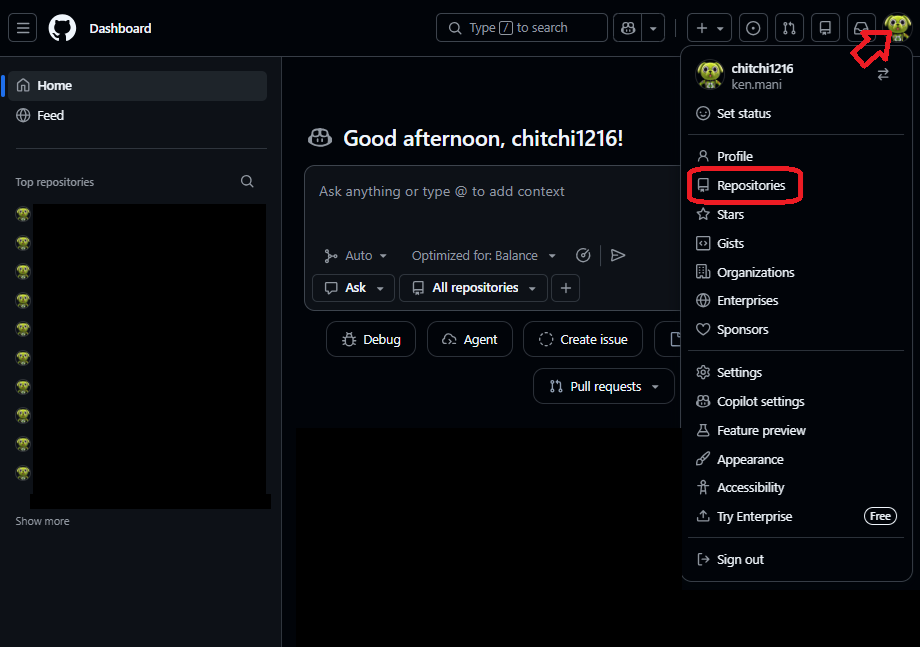920x647 pixels.
Task: Open the Auto model dropdown
Action: click(x=356, y=256)
